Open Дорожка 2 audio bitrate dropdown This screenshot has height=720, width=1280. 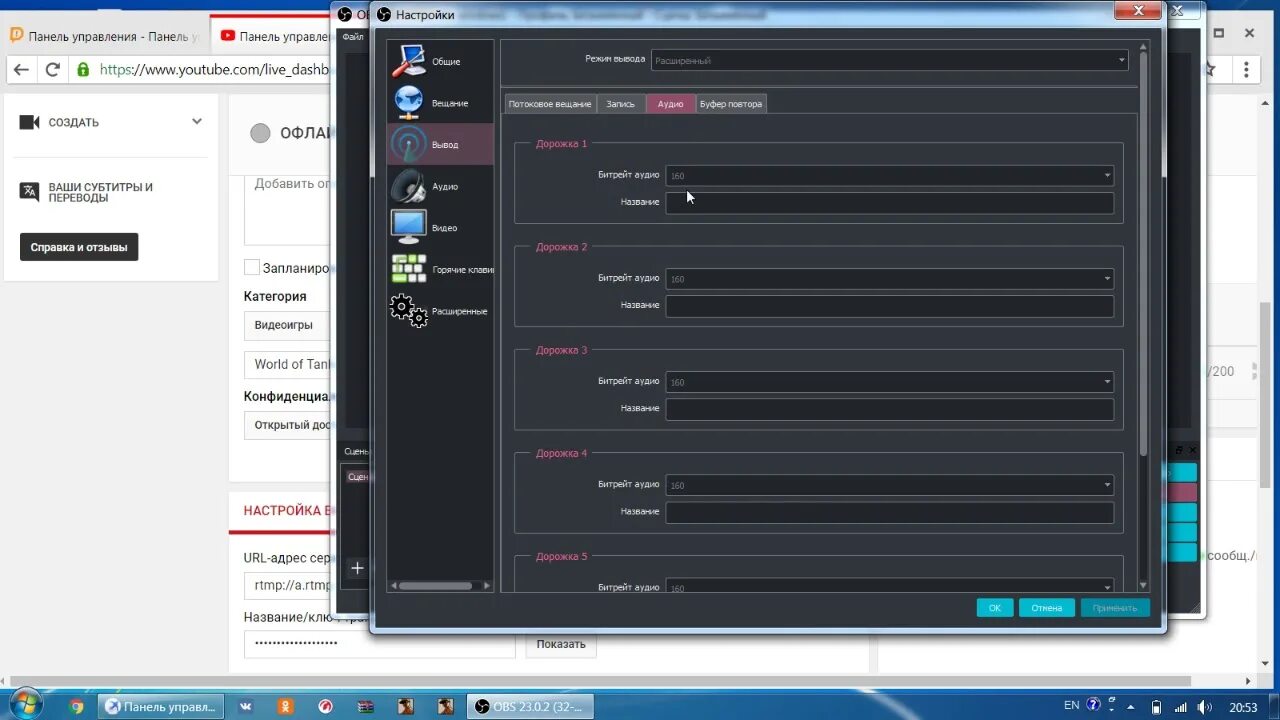point(889,278)
